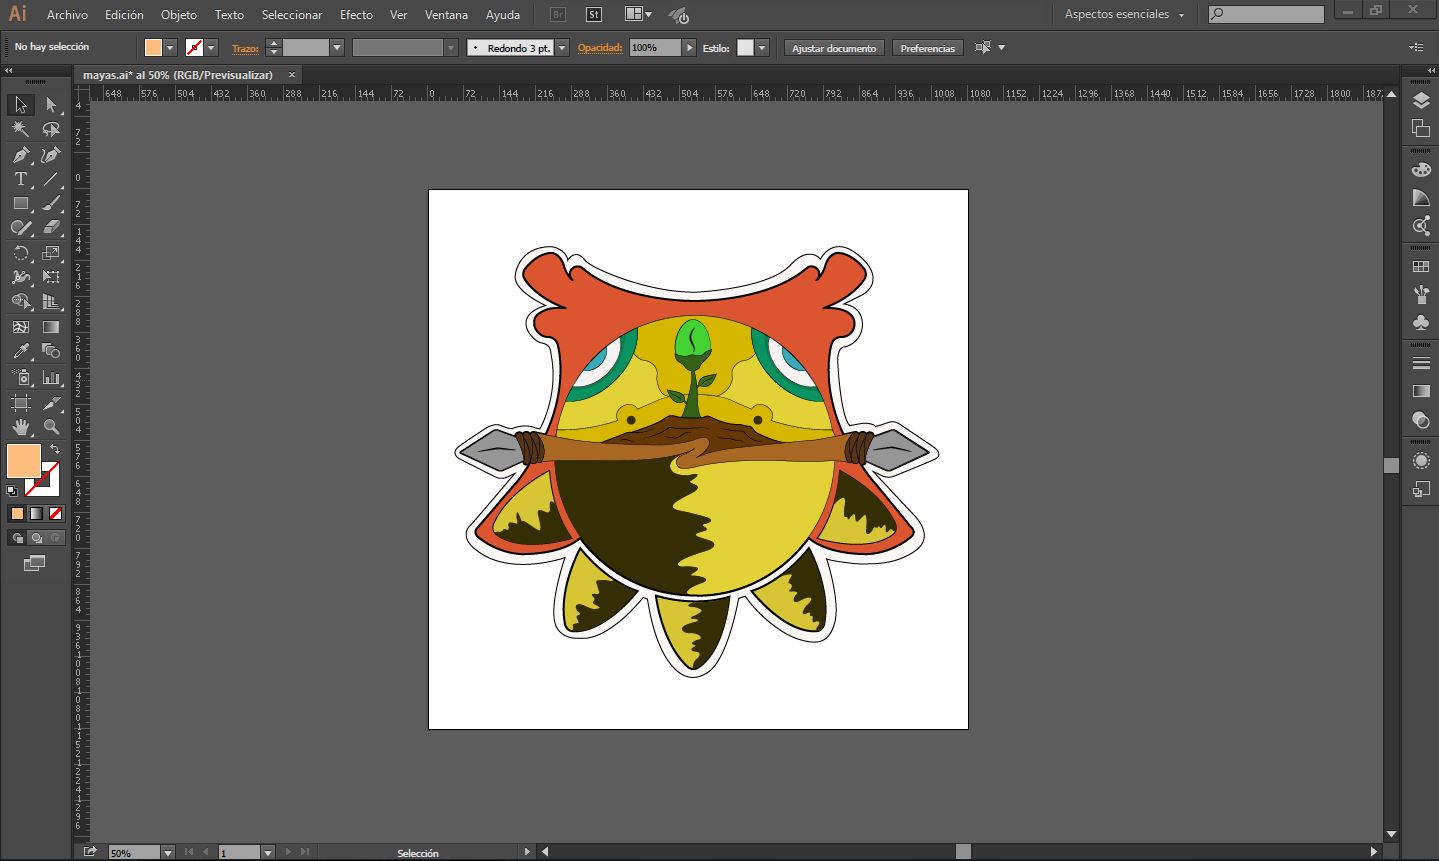
Task: Open Aspectos esenciales workspace switcher
Action: 1124,15
